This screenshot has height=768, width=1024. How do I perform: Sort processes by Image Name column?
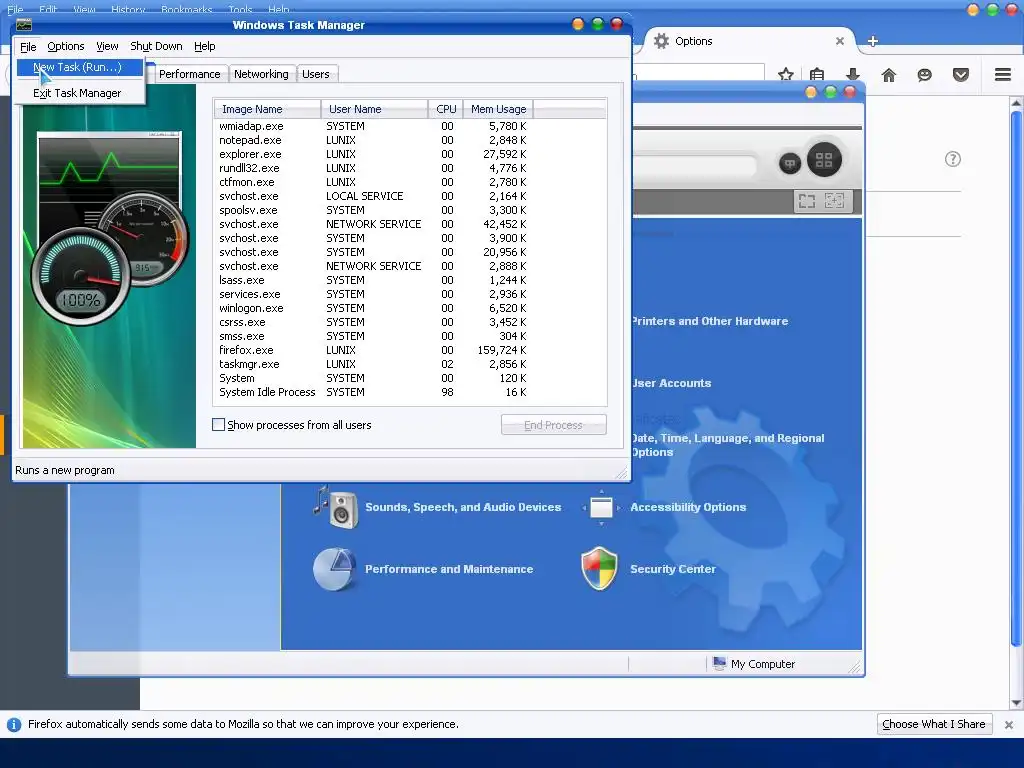click(x=266, y=109)
